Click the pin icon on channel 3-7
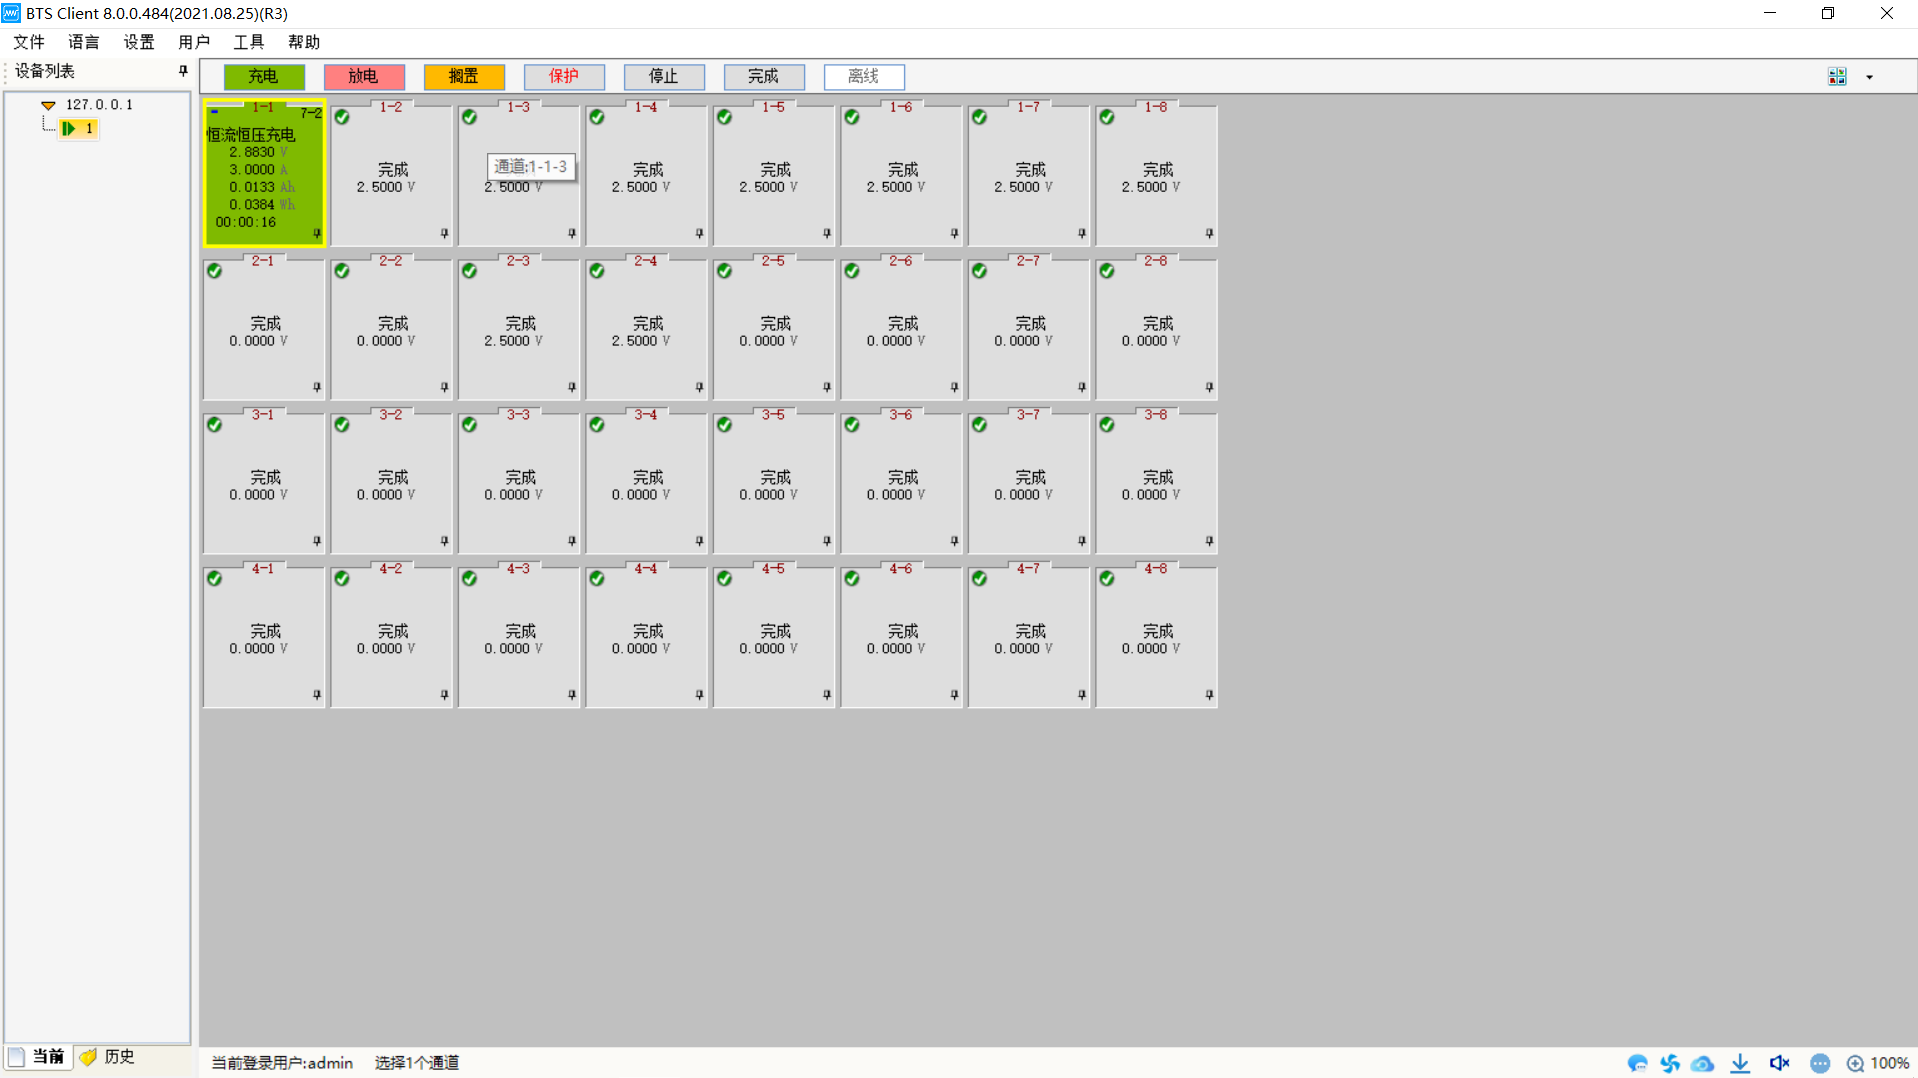Screen dimensions: 1918x1078 tap(1082, 541)
